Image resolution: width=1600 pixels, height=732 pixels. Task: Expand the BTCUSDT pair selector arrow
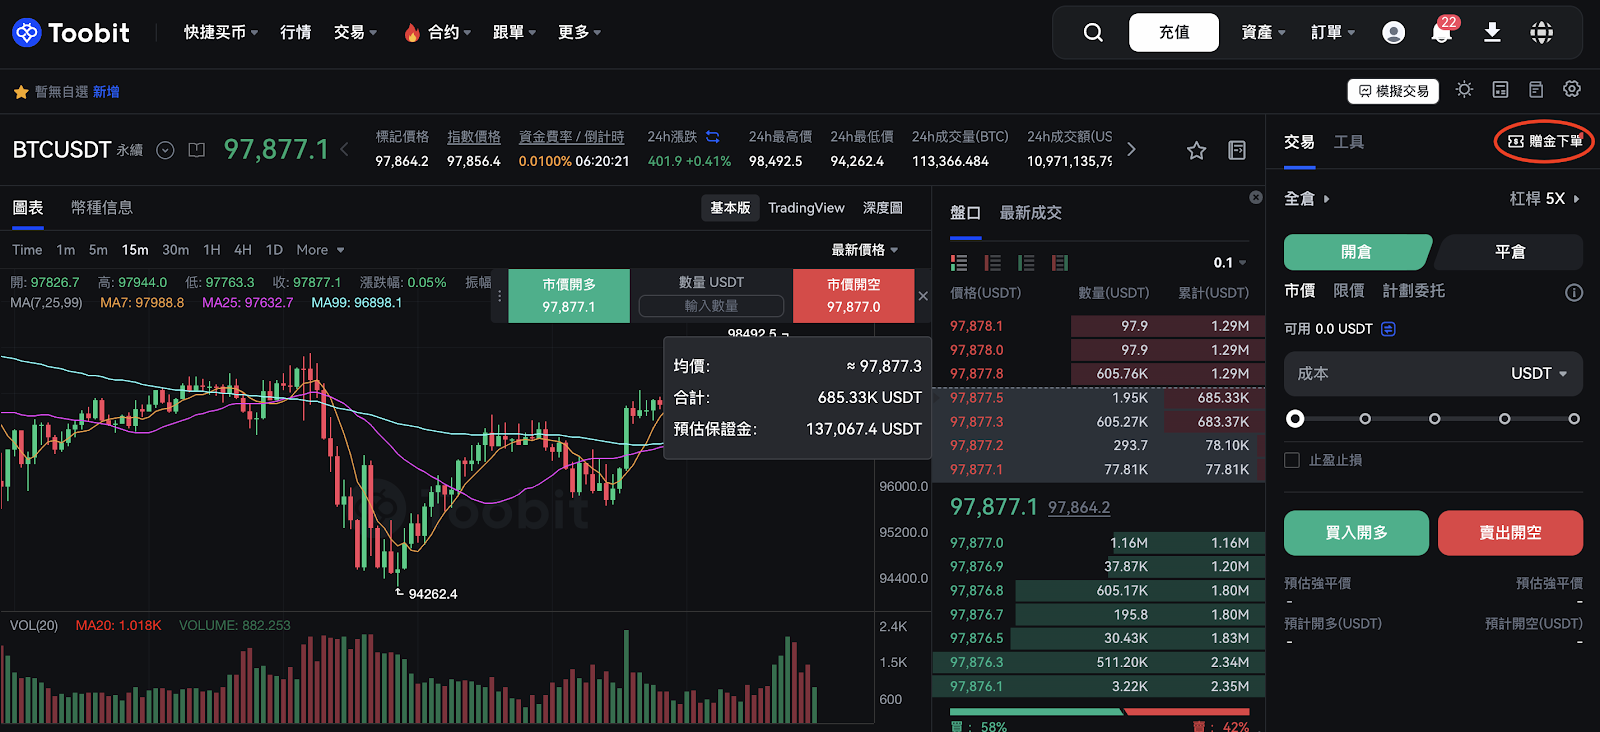(x=166, y=150)
